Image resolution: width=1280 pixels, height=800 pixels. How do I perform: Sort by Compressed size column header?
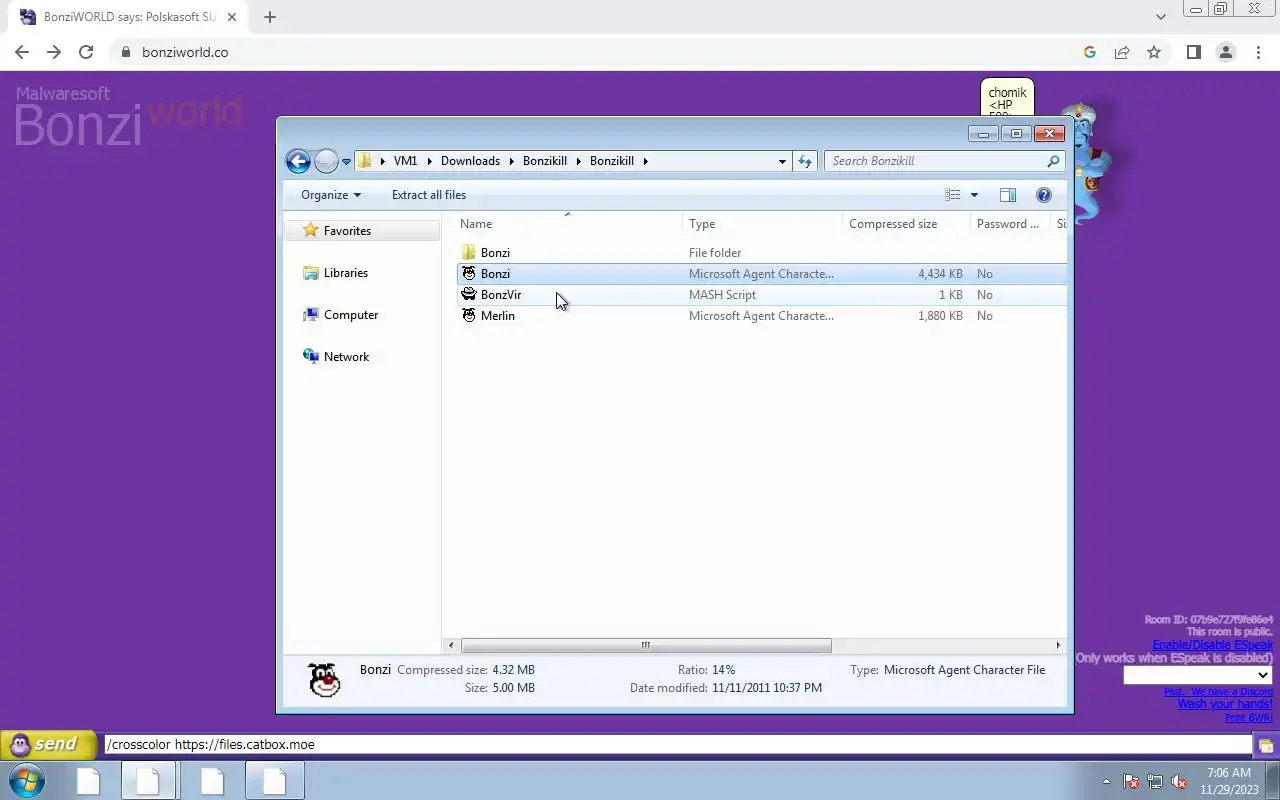(x=906, y=224)
